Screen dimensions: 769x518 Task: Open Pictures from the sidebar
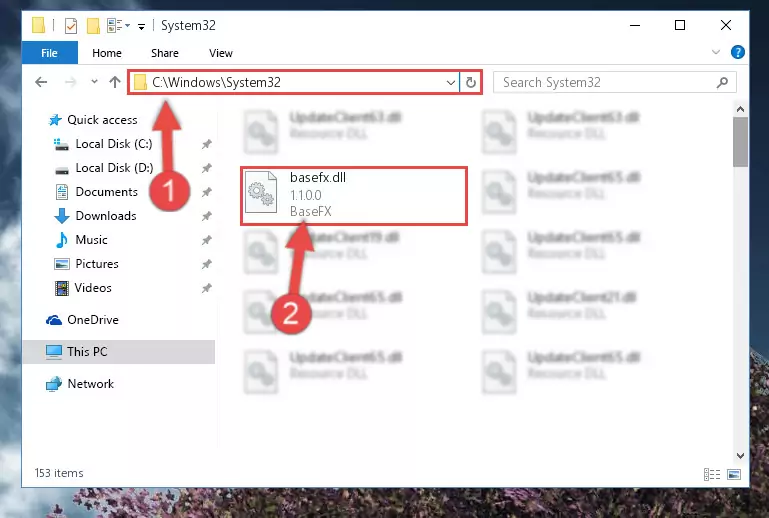point(97,264)
